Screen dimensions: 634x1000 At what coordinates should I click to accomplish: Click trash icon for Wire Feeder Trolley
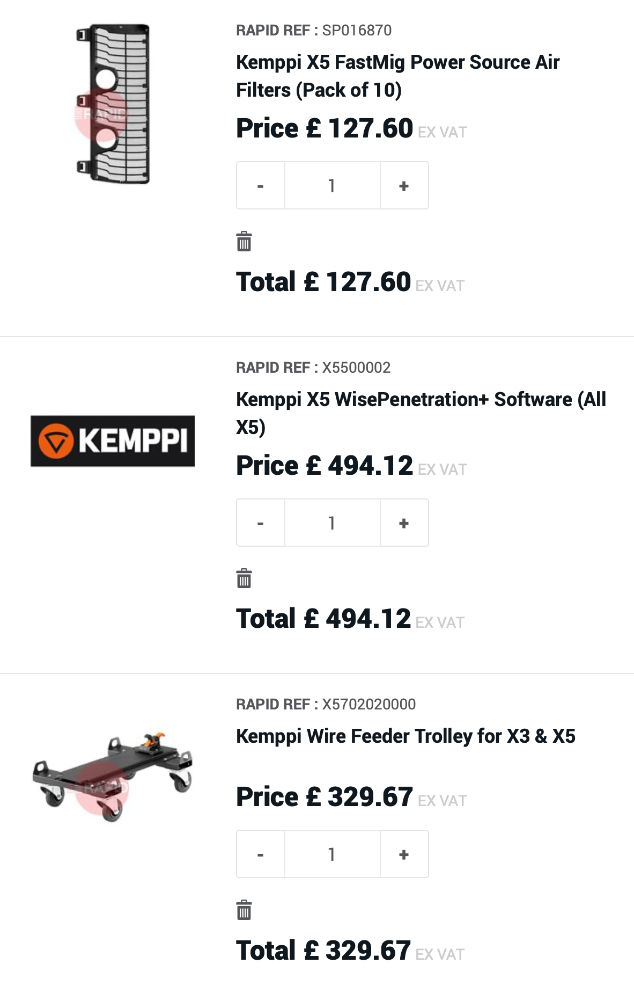(244, 910)
